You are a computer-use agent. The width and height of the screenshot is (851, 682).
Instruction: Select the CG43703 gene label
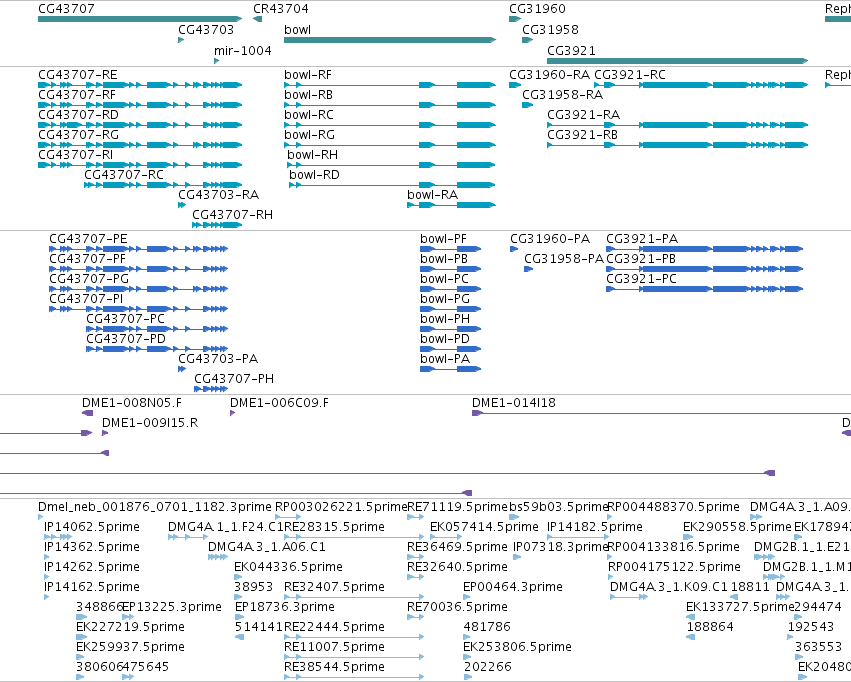pyautogui.click(x=206, y=30)
